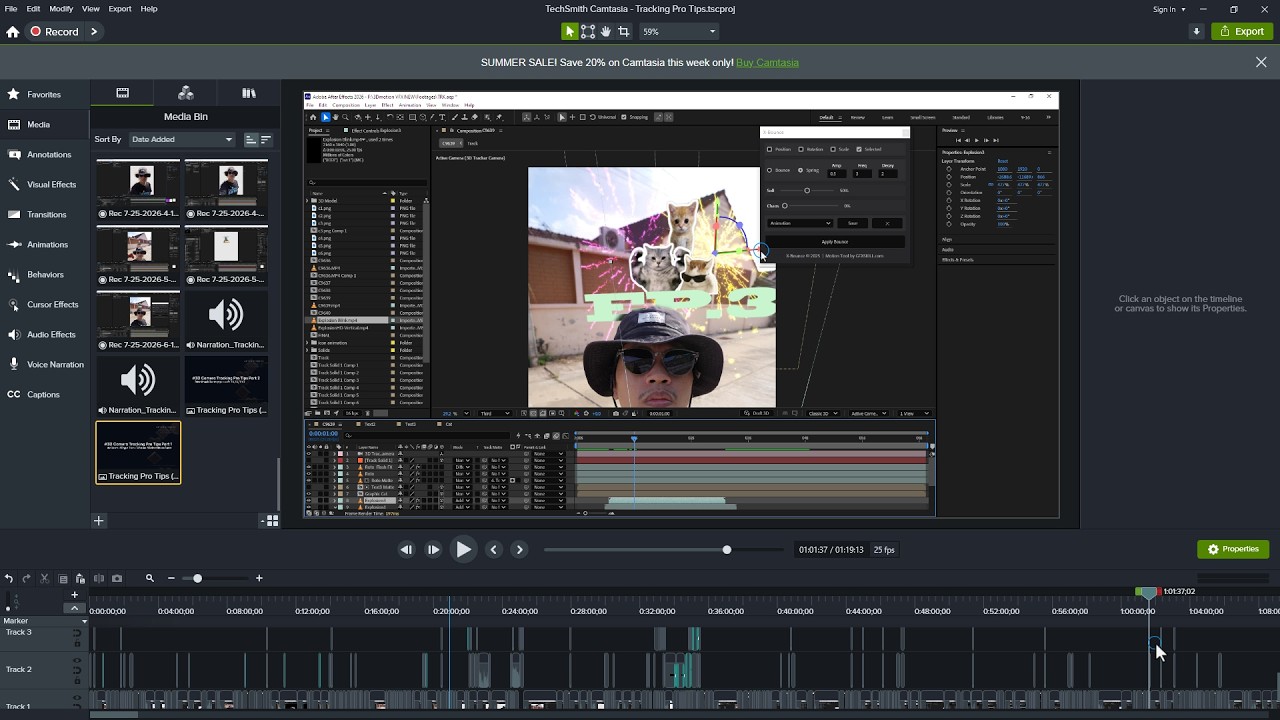Click the playback scrubber handle
The height and width of the screenshot is (720, 1280).
727,550
